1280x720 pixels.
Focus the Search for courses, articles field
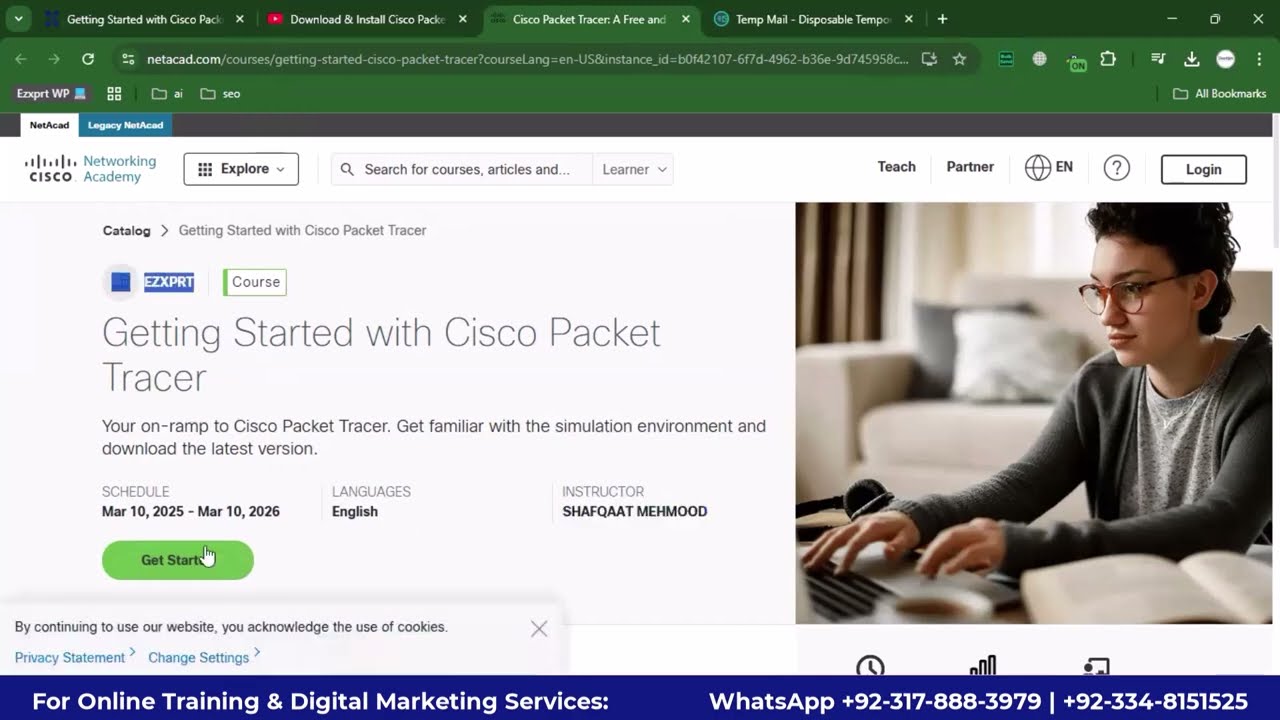[x=467, y=169]
